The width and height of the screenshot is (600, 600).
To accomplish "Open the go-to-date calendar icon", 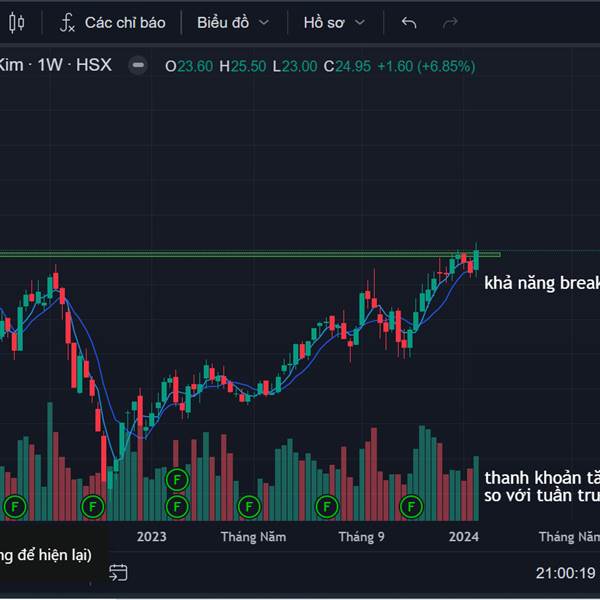I will [x=118, y=573].
